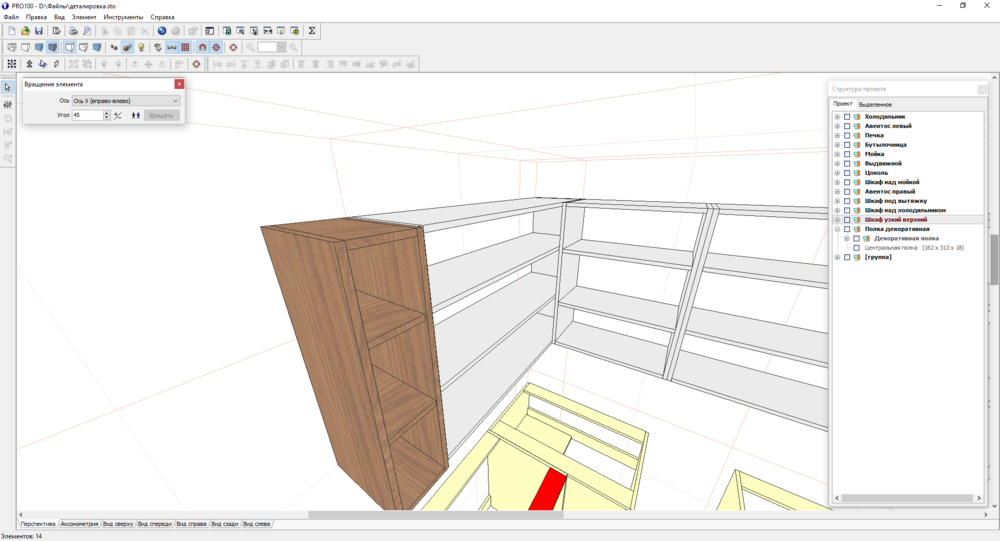Image resolution: width=1000 pixels, height=541 pixels.
Task: Tick the checkbox for Мойка item
Action: click(x=847, y=154)
